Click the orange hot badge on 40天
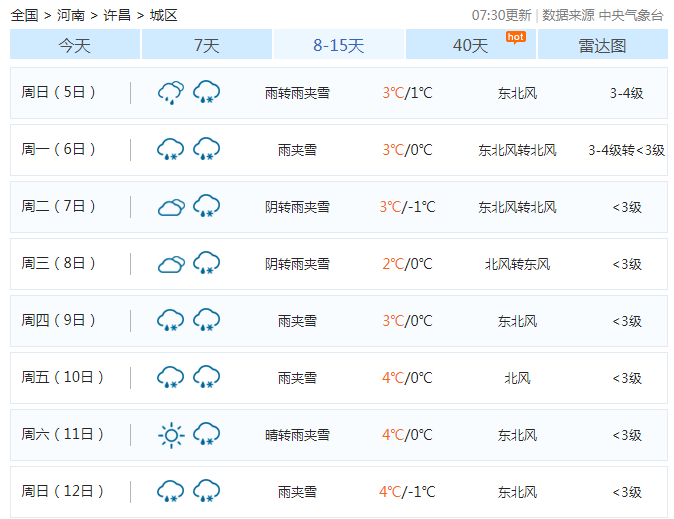The height and width of the screenshot is (519, 674). pyautogui.click(x=515, y=37)
